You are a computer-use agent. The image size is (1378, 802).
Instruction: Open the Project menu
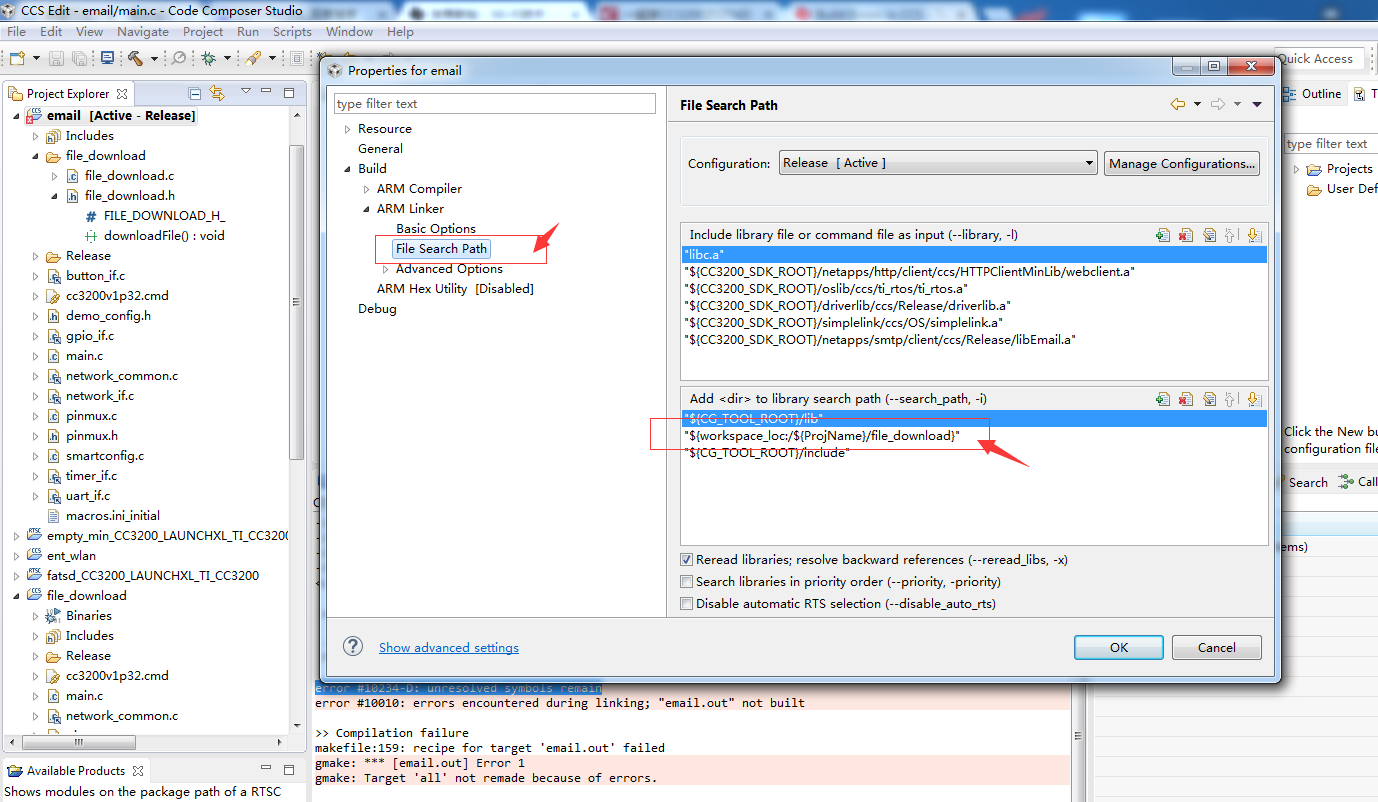(203, 32)
